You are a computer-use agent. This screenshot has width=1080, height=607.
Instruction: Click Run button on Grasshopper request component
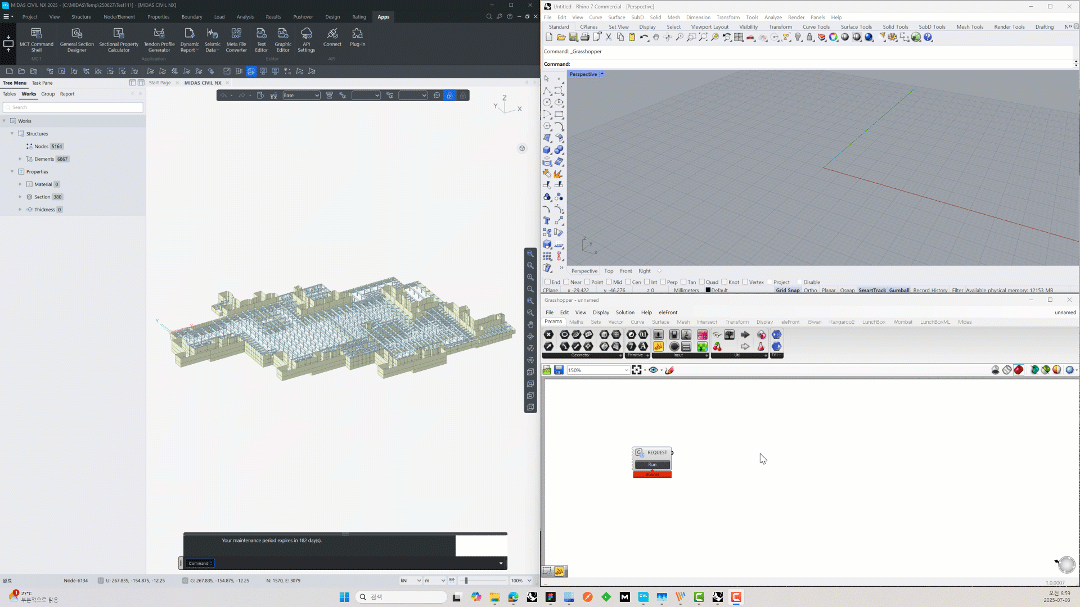(x=652, y=464)
